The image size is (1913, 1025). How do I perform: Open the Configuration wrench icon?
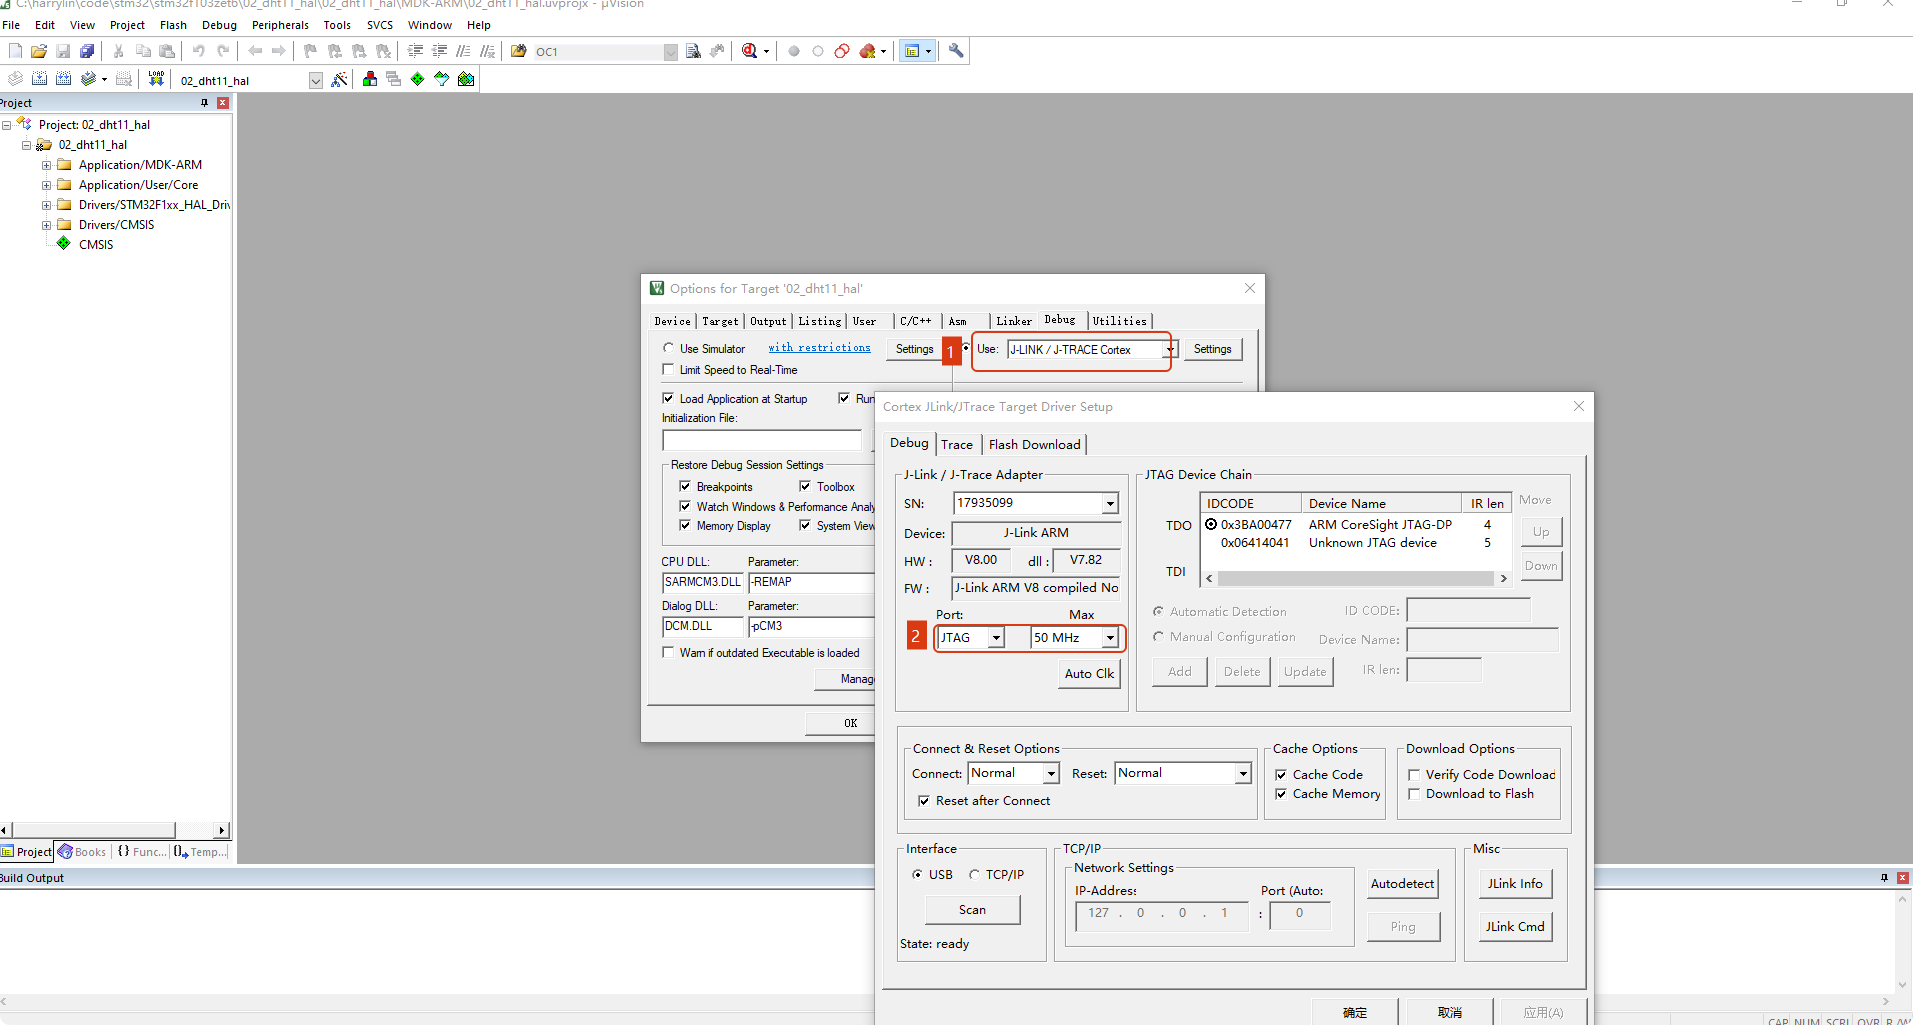click(x=956, y=51)
